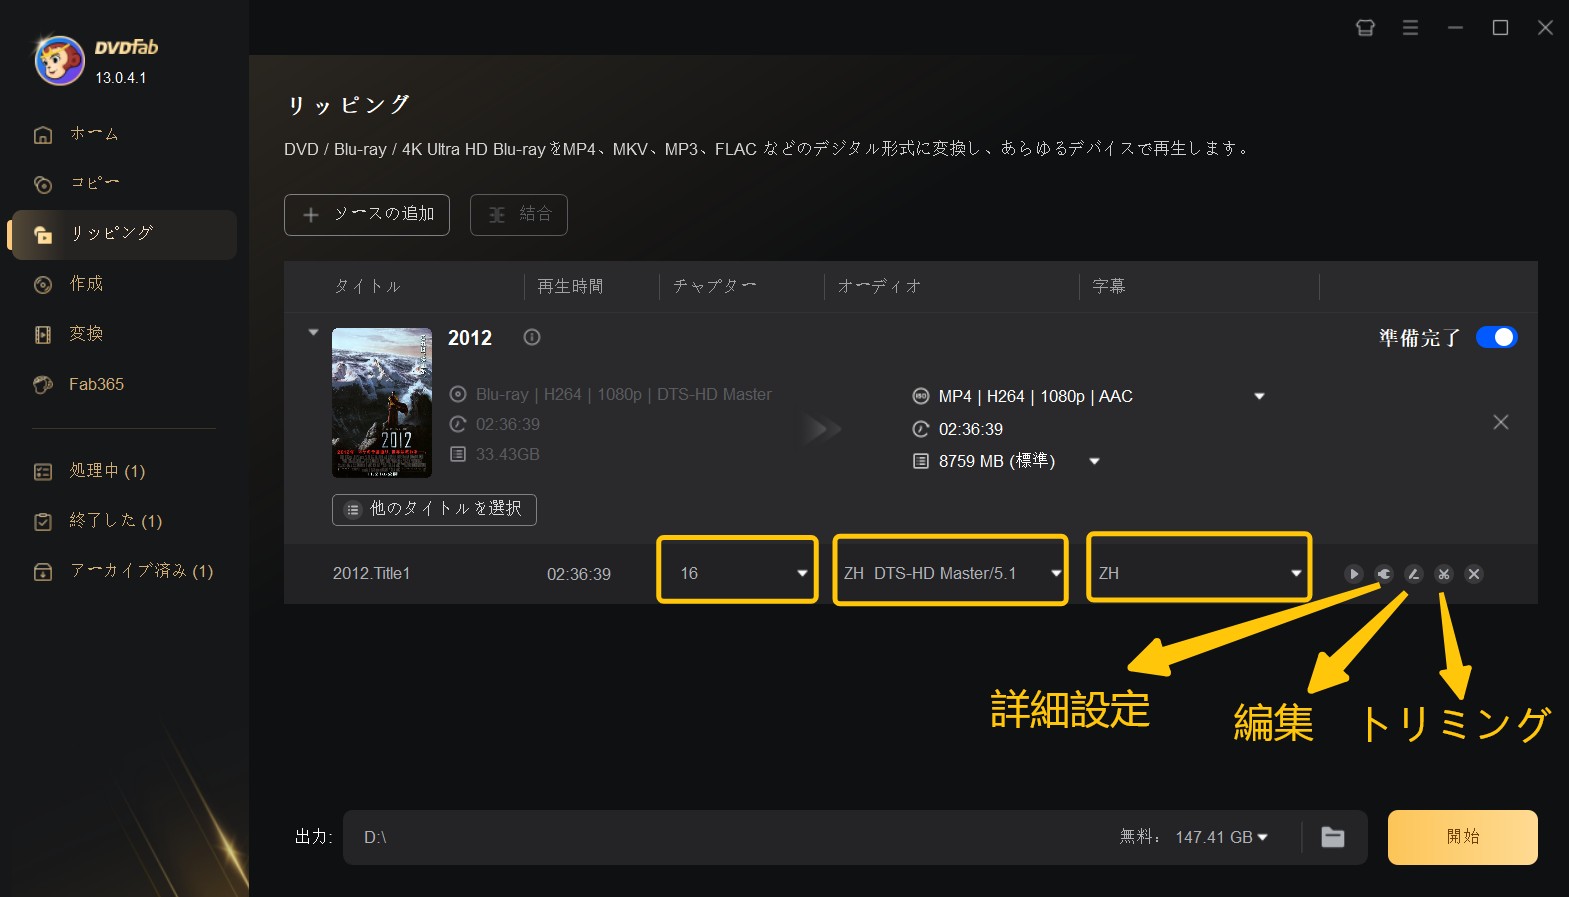Select the リッピング sidebar item
The width and height of the screenshot is (1569, 897).
pos(124,234)
